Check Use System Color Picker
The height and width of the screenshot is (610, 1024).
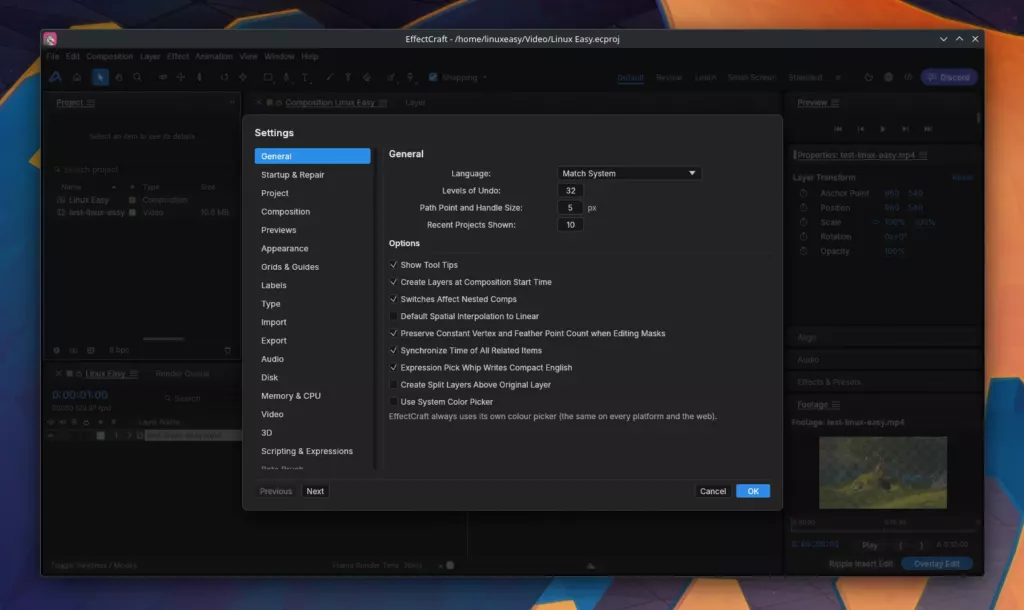(393, 402)
